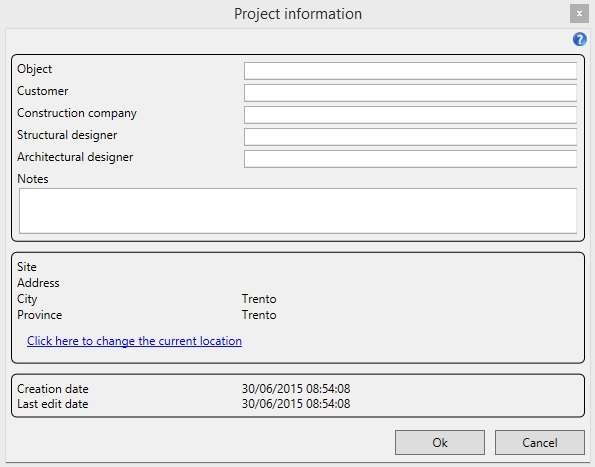The width and height of the screenshot is (595, 467).
Task: Select the City value Trento
Action: click(259, 299)
